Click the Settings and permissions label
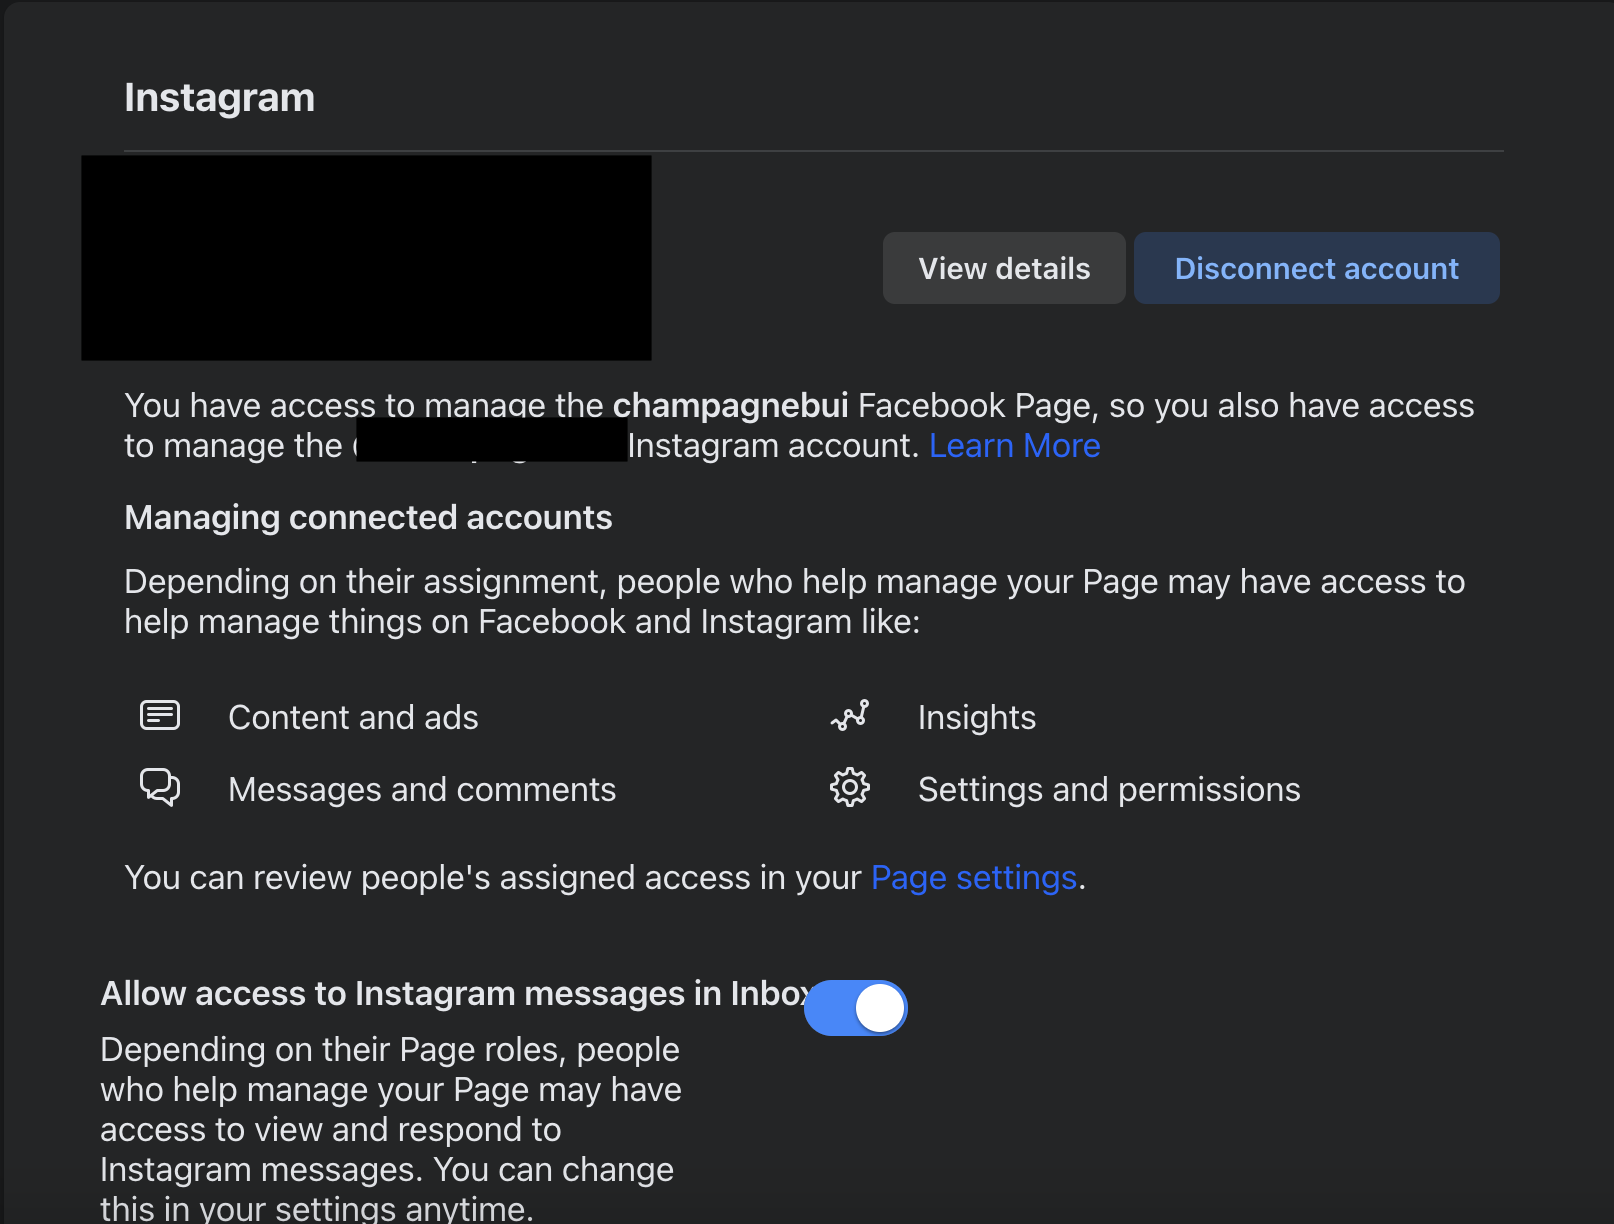1614x1224 pixels. [x=1108, y=788]
